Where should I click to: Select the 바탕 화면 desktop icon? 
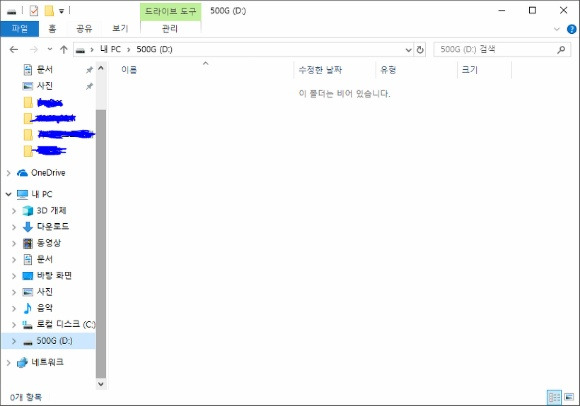[x=28, y=276]
